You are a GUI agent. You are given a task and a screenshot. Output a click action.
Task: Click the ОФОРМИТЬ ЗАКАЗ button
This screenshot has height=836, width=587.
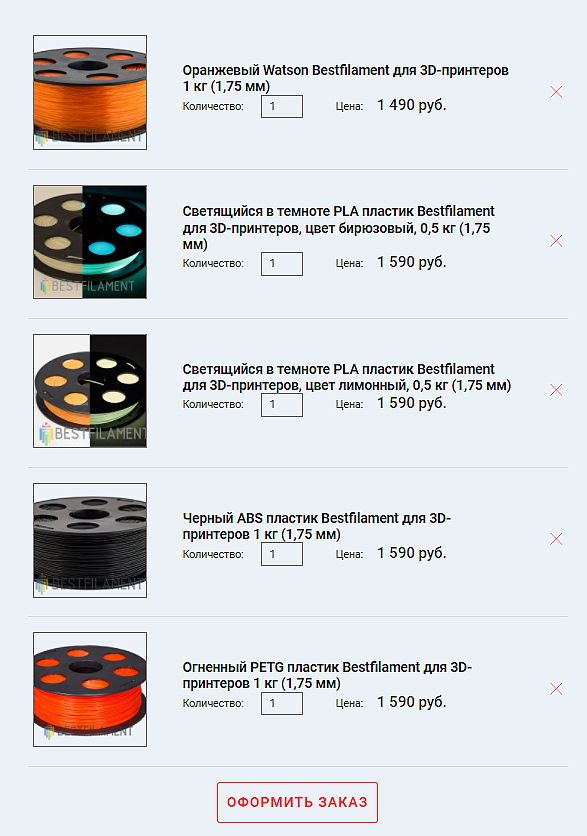(x=297, y=802)
